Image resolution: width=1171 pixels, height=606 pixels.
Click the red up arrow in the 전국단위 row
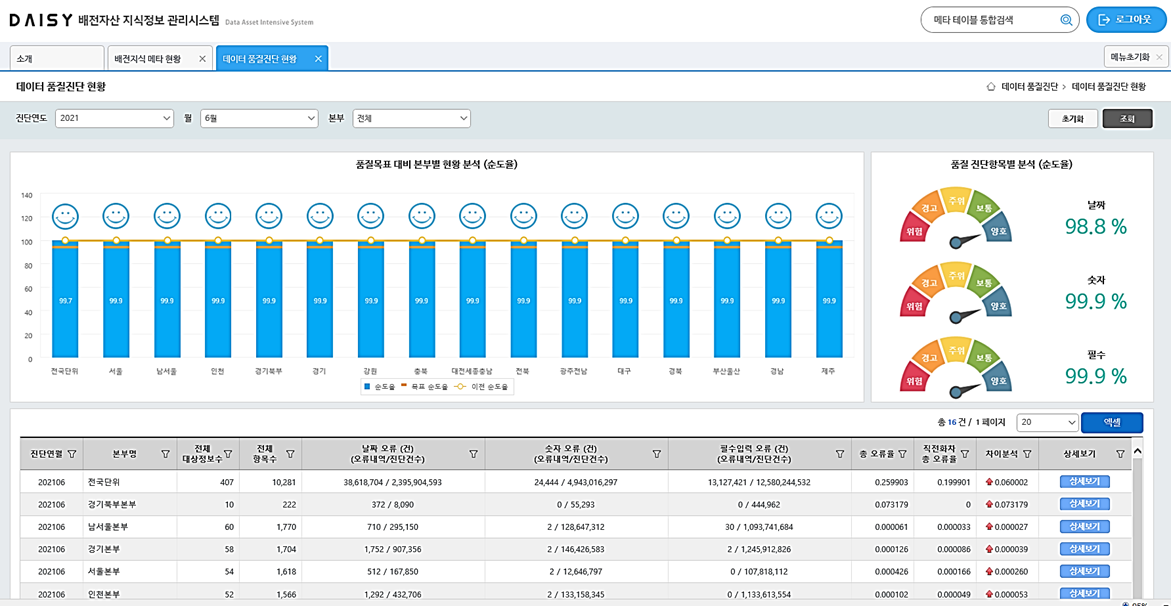(989, 482)
